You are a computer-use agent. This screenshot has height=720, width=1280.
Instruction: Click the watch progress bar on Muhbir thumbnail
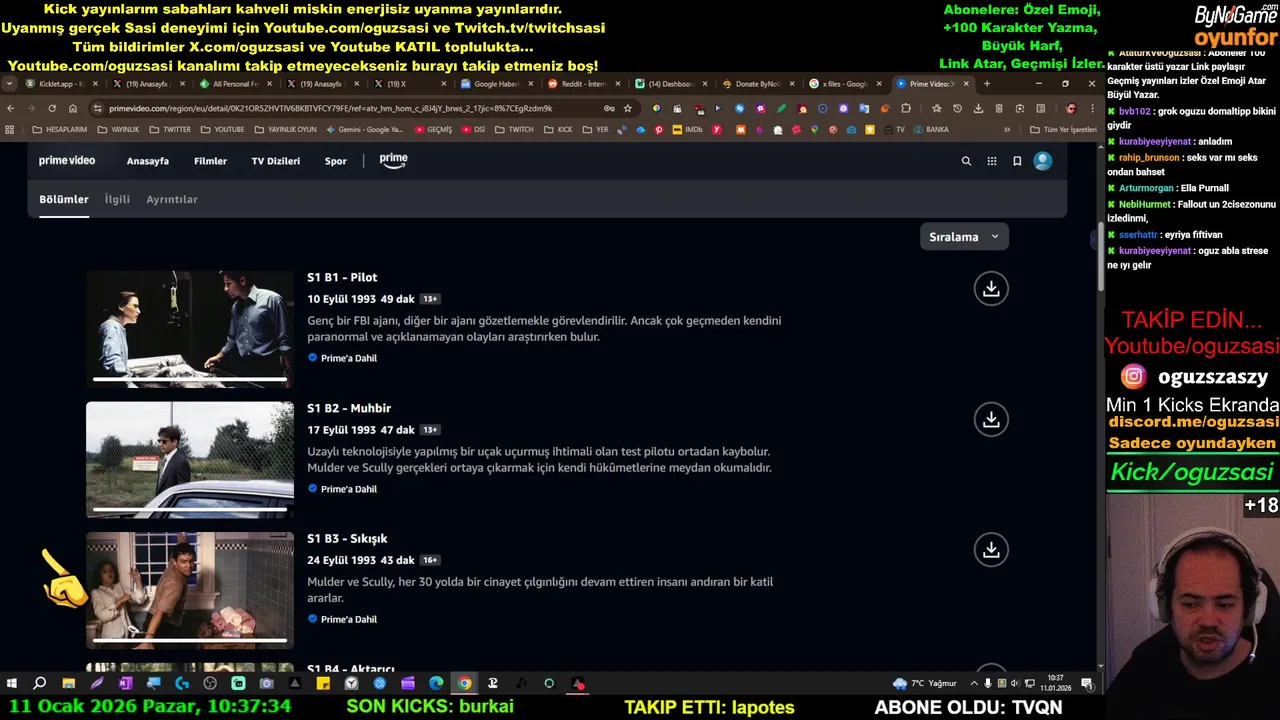[x=189, y=509]
